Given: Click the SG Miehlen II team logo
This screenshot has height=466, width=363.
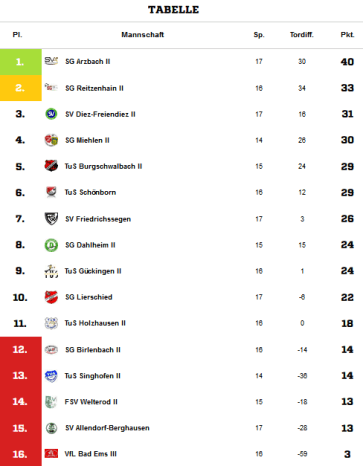Looking at the screenshot, I should [x=51, y=140].
